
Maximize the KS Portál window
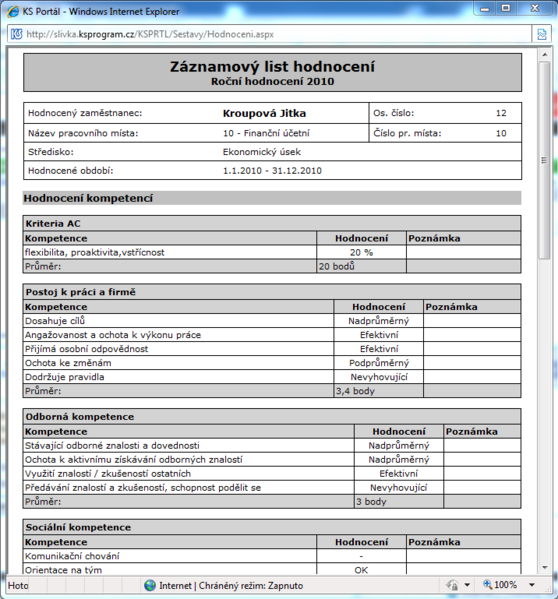click(506, 9)
